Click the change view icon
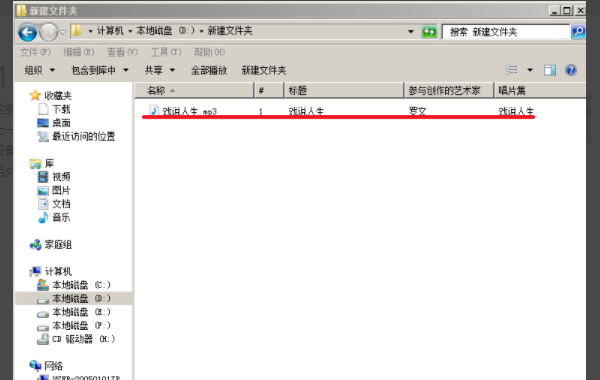 click(512, 70)
